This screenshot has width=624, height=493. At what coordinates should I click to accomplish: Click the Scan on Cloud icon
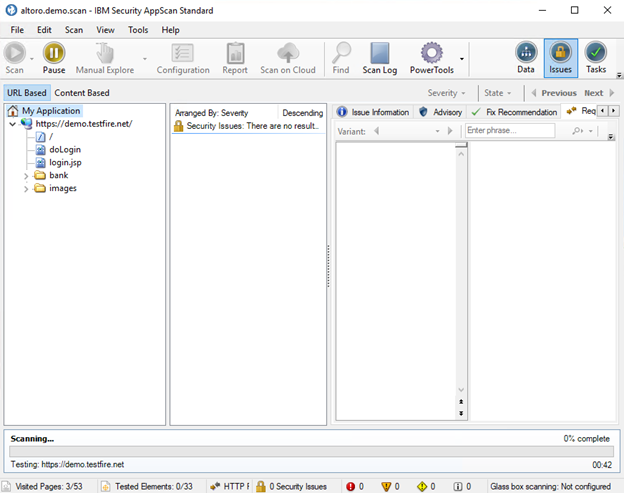288,53
